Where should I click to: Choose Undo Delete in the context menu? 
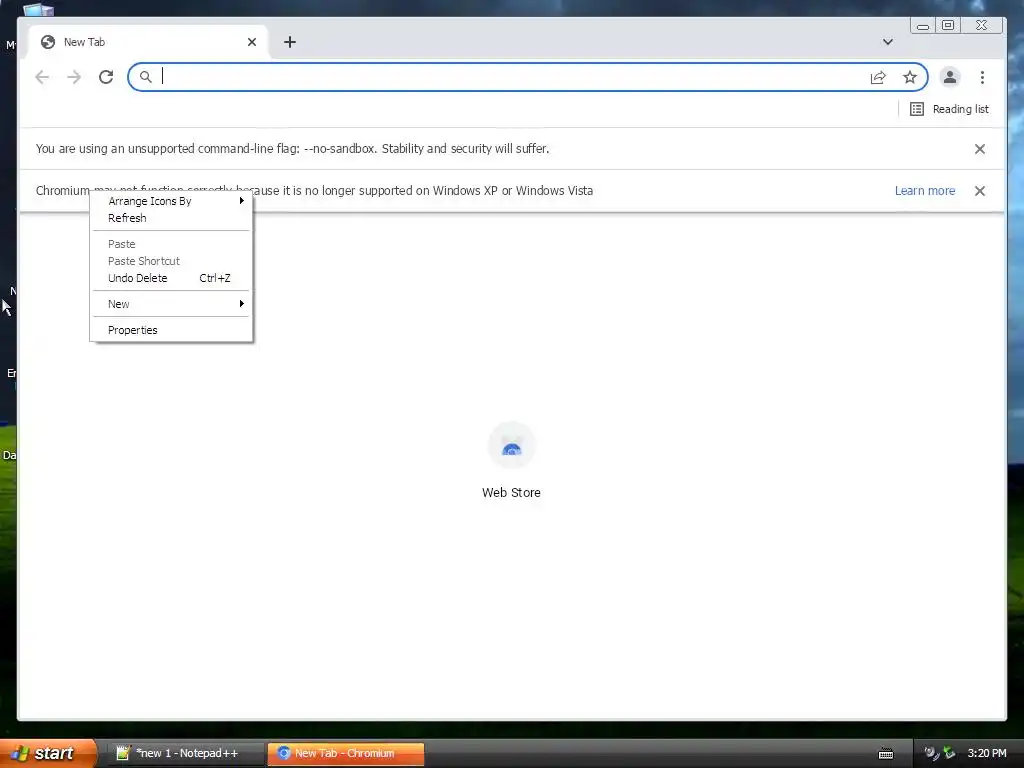pyautogui.click(x=171, y=278)
